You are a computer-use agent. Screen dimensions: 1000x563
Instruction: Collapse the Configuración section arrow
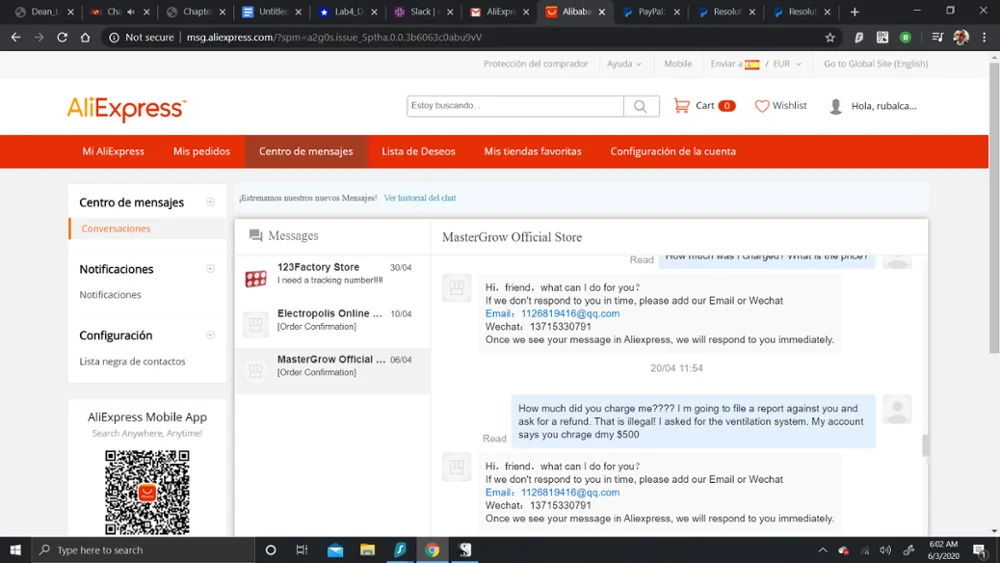(210, 335)
